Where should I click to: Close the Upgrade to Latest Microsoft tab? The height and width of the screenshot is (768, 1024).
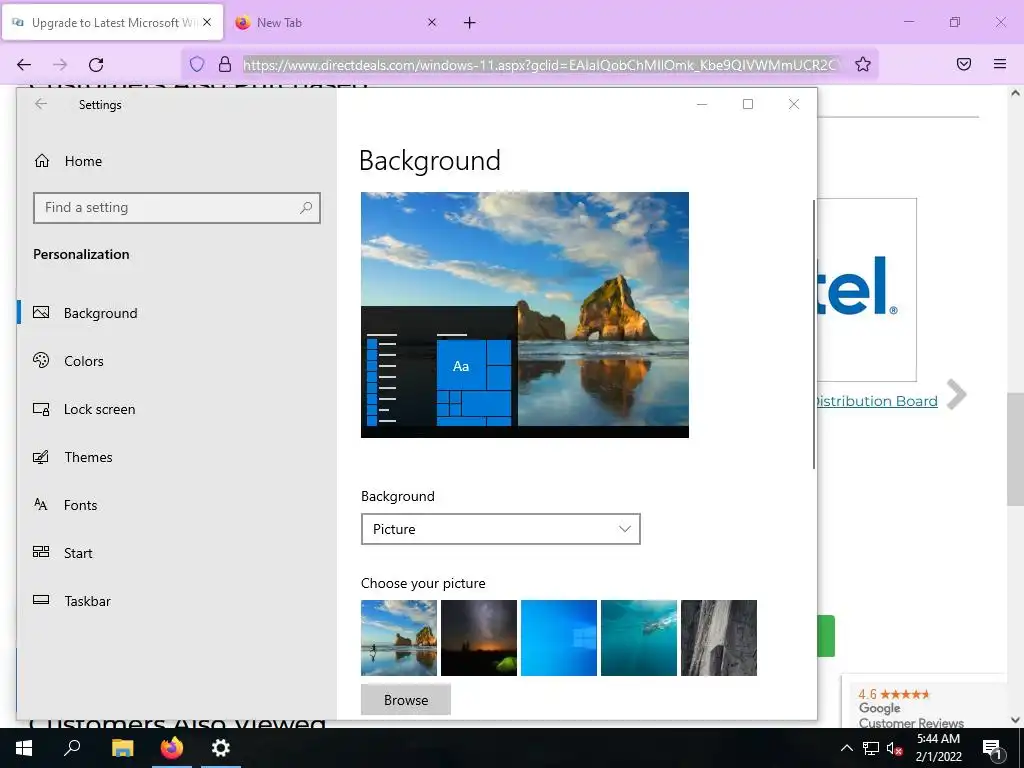point(207,22)
